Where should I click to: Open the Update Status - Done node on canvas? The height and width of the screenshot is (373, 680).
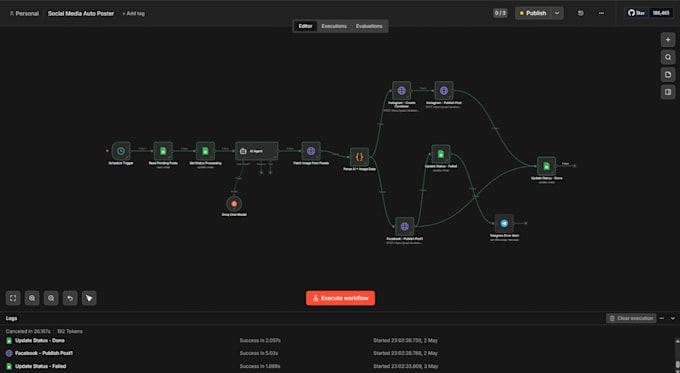[546, 166]
